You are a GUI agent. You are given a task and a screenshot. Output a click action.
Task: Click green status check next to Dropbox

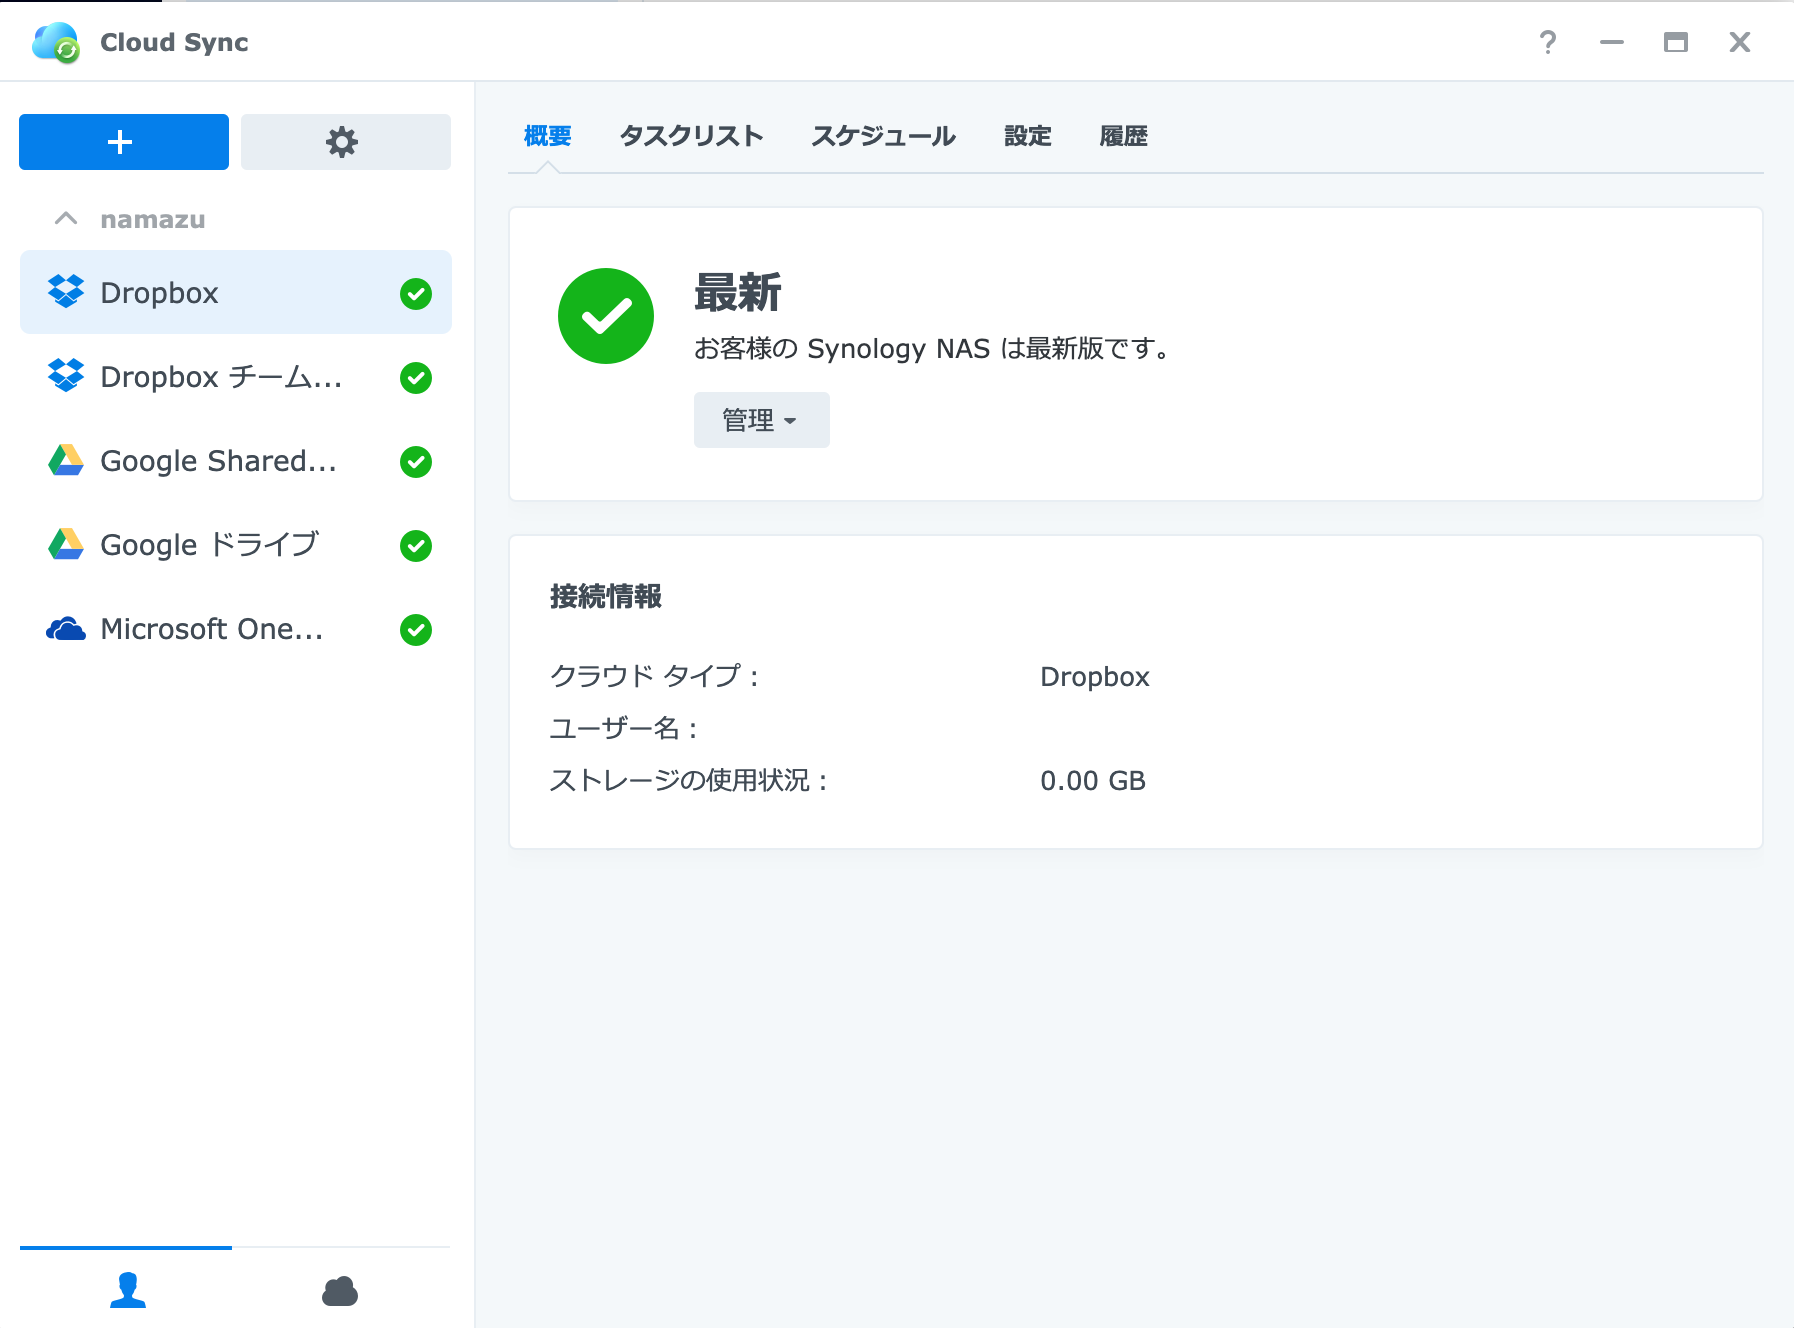pyautogui.click(x=416, y=293)
